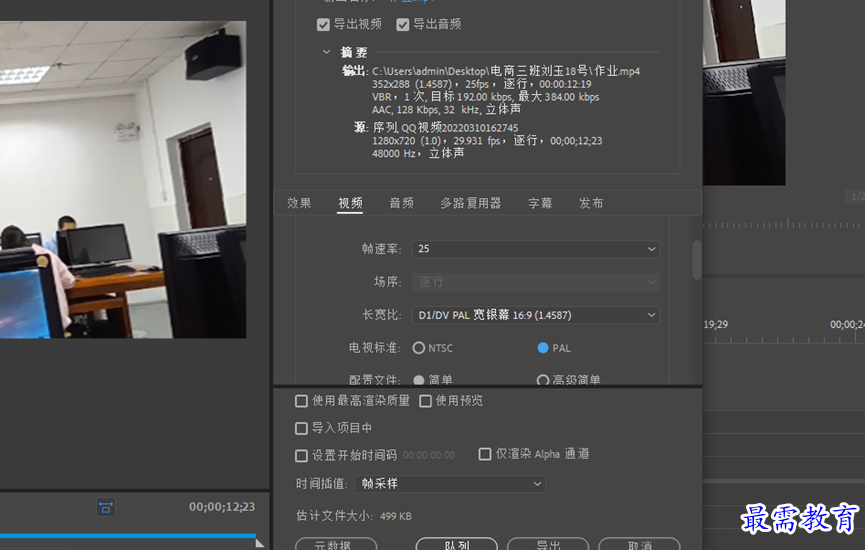Open the 发布 tab
The width and height of the screenshot is (865, 550).
[591, 203]
